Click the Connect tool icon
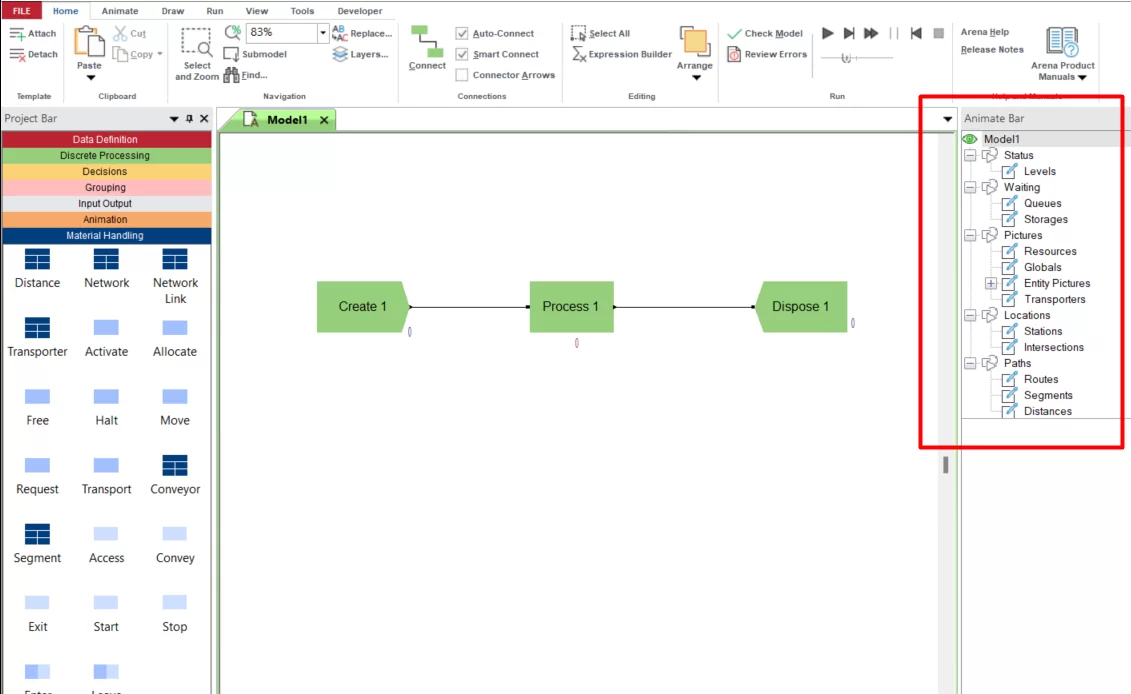This screenshot has width=1131, height=694. (427, 41)
